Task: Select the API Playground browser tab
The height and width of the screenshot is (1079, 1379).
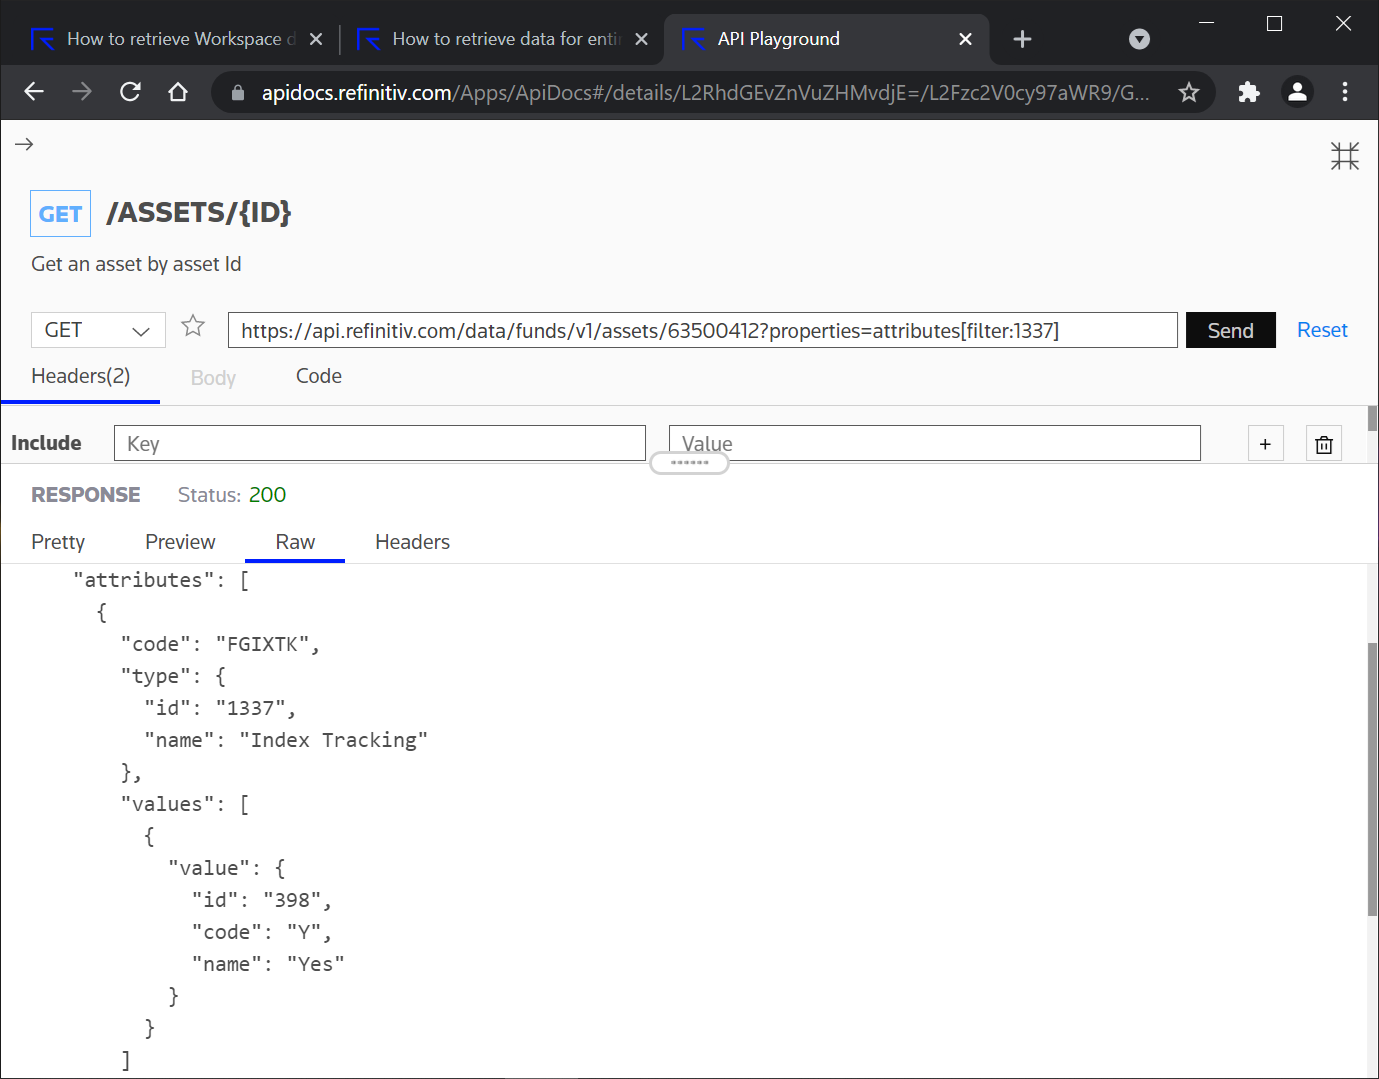Action: point(825,39)
